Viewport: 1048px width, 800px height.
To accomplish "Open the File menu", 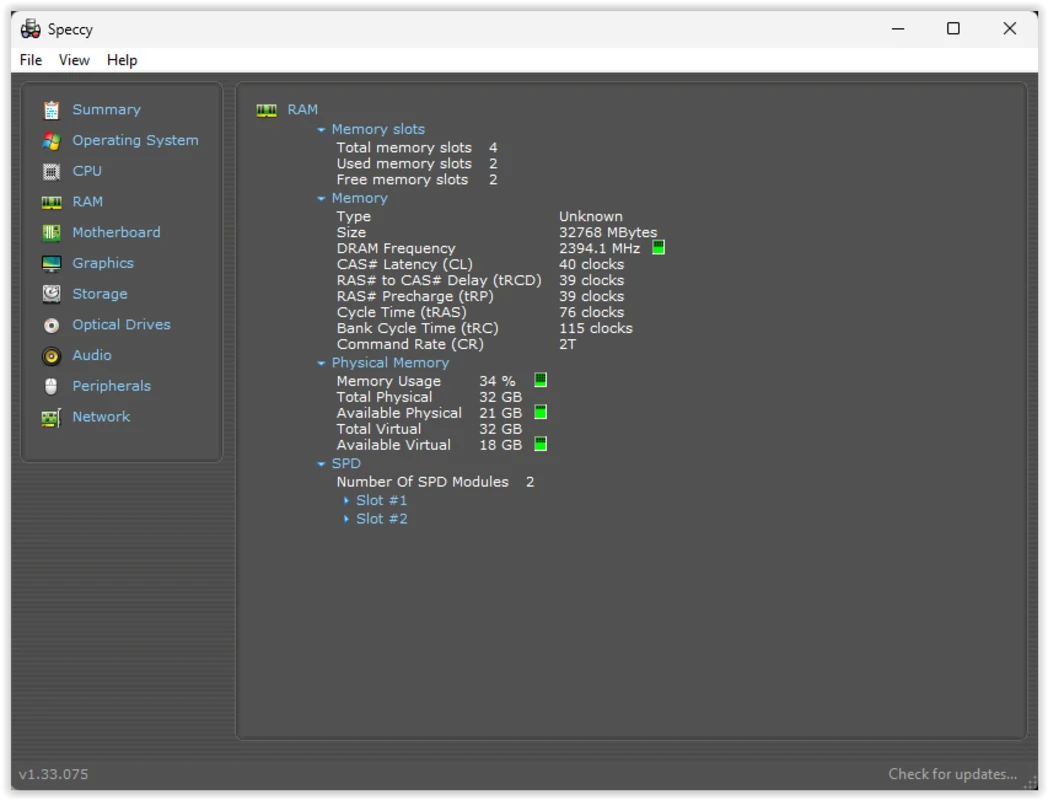I will pyautogui.click(x=30, y=60).
